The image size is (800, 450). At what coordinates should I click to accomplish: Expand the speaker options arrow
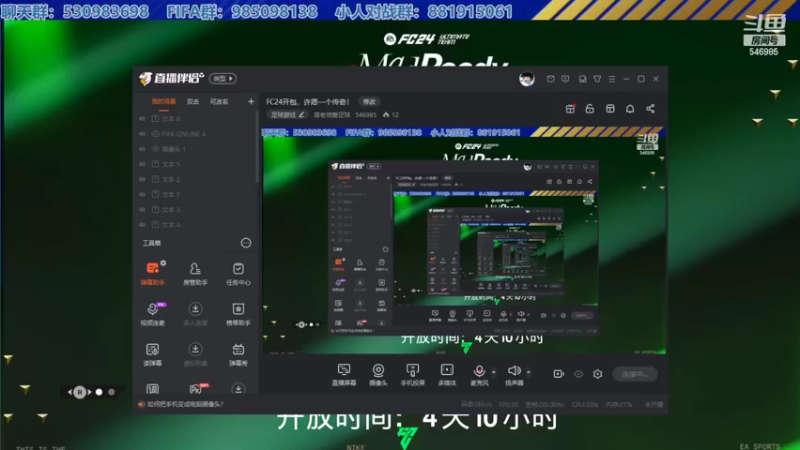(x=528, y=371)
